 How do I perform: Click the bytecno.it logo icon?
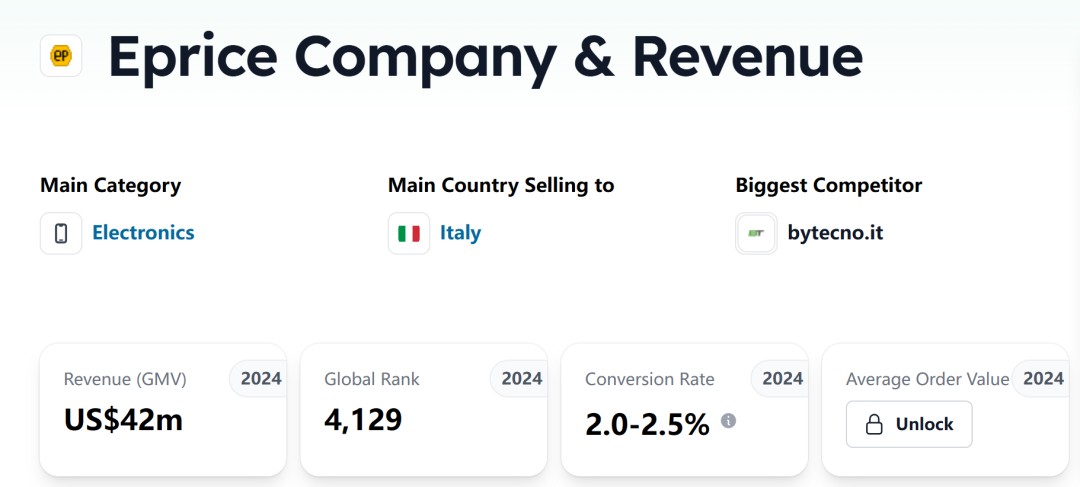(x=756, y=233)
